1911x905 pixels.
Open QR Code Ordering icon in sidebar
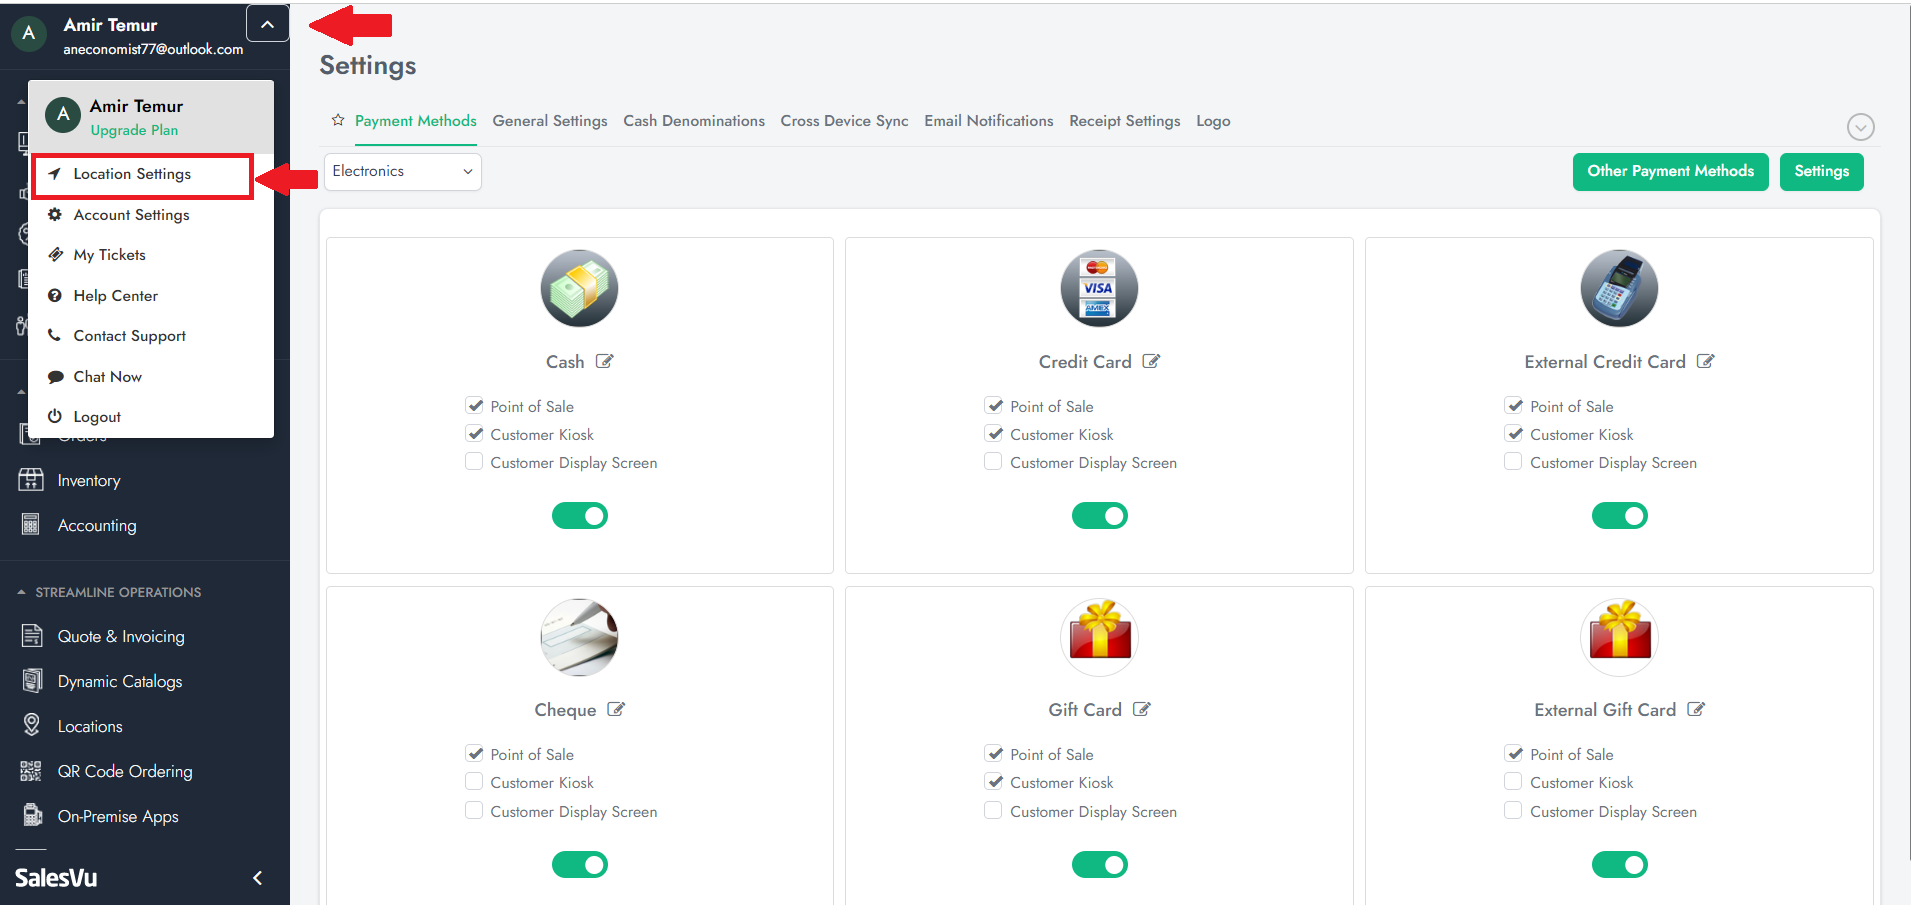tap(31, 771)
